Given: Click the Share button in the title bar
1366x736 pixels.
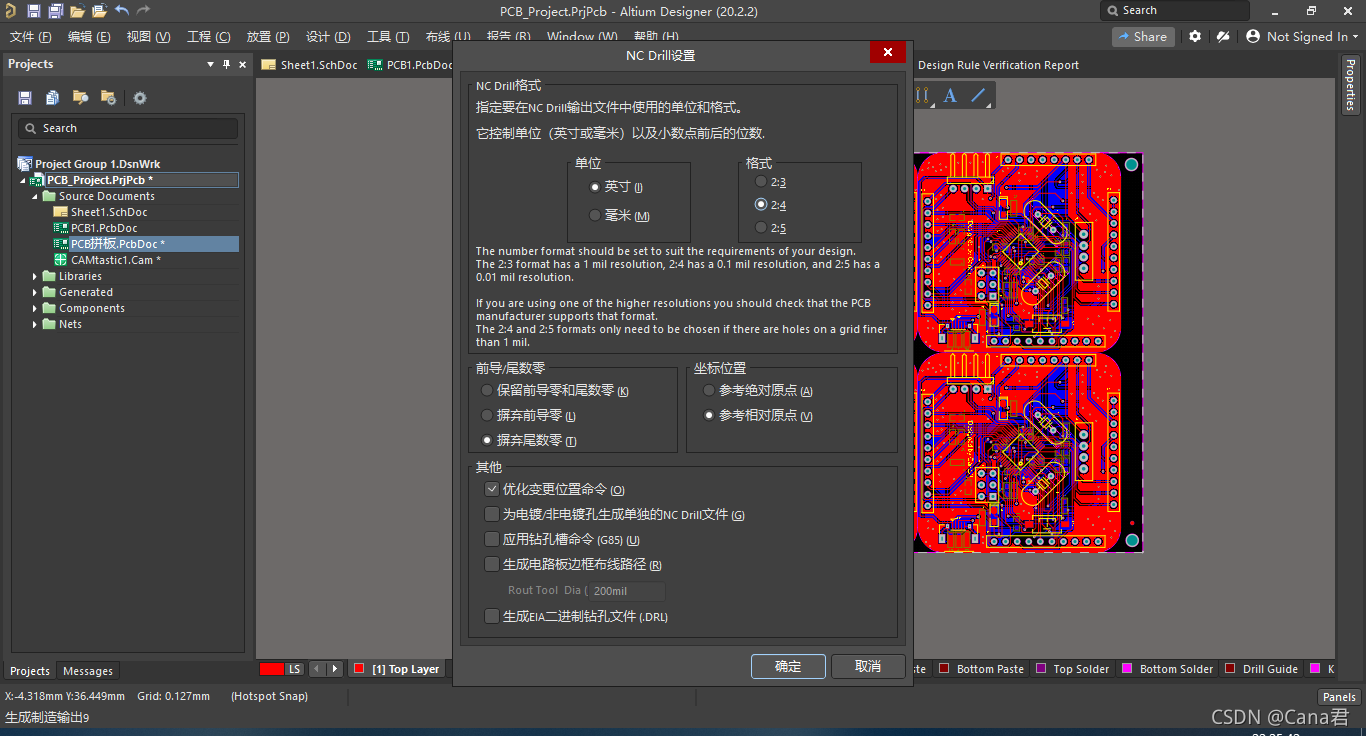Looking at the screenshot, I should click(1143, 36).
